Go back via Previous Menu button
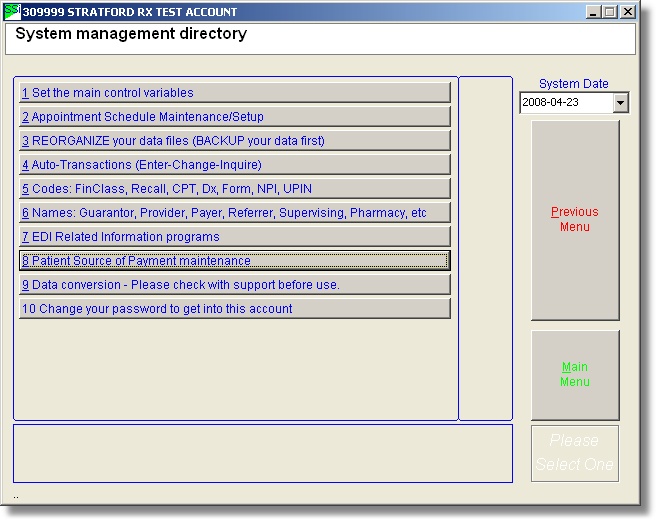The image size is (657, 522). point(575,220)
